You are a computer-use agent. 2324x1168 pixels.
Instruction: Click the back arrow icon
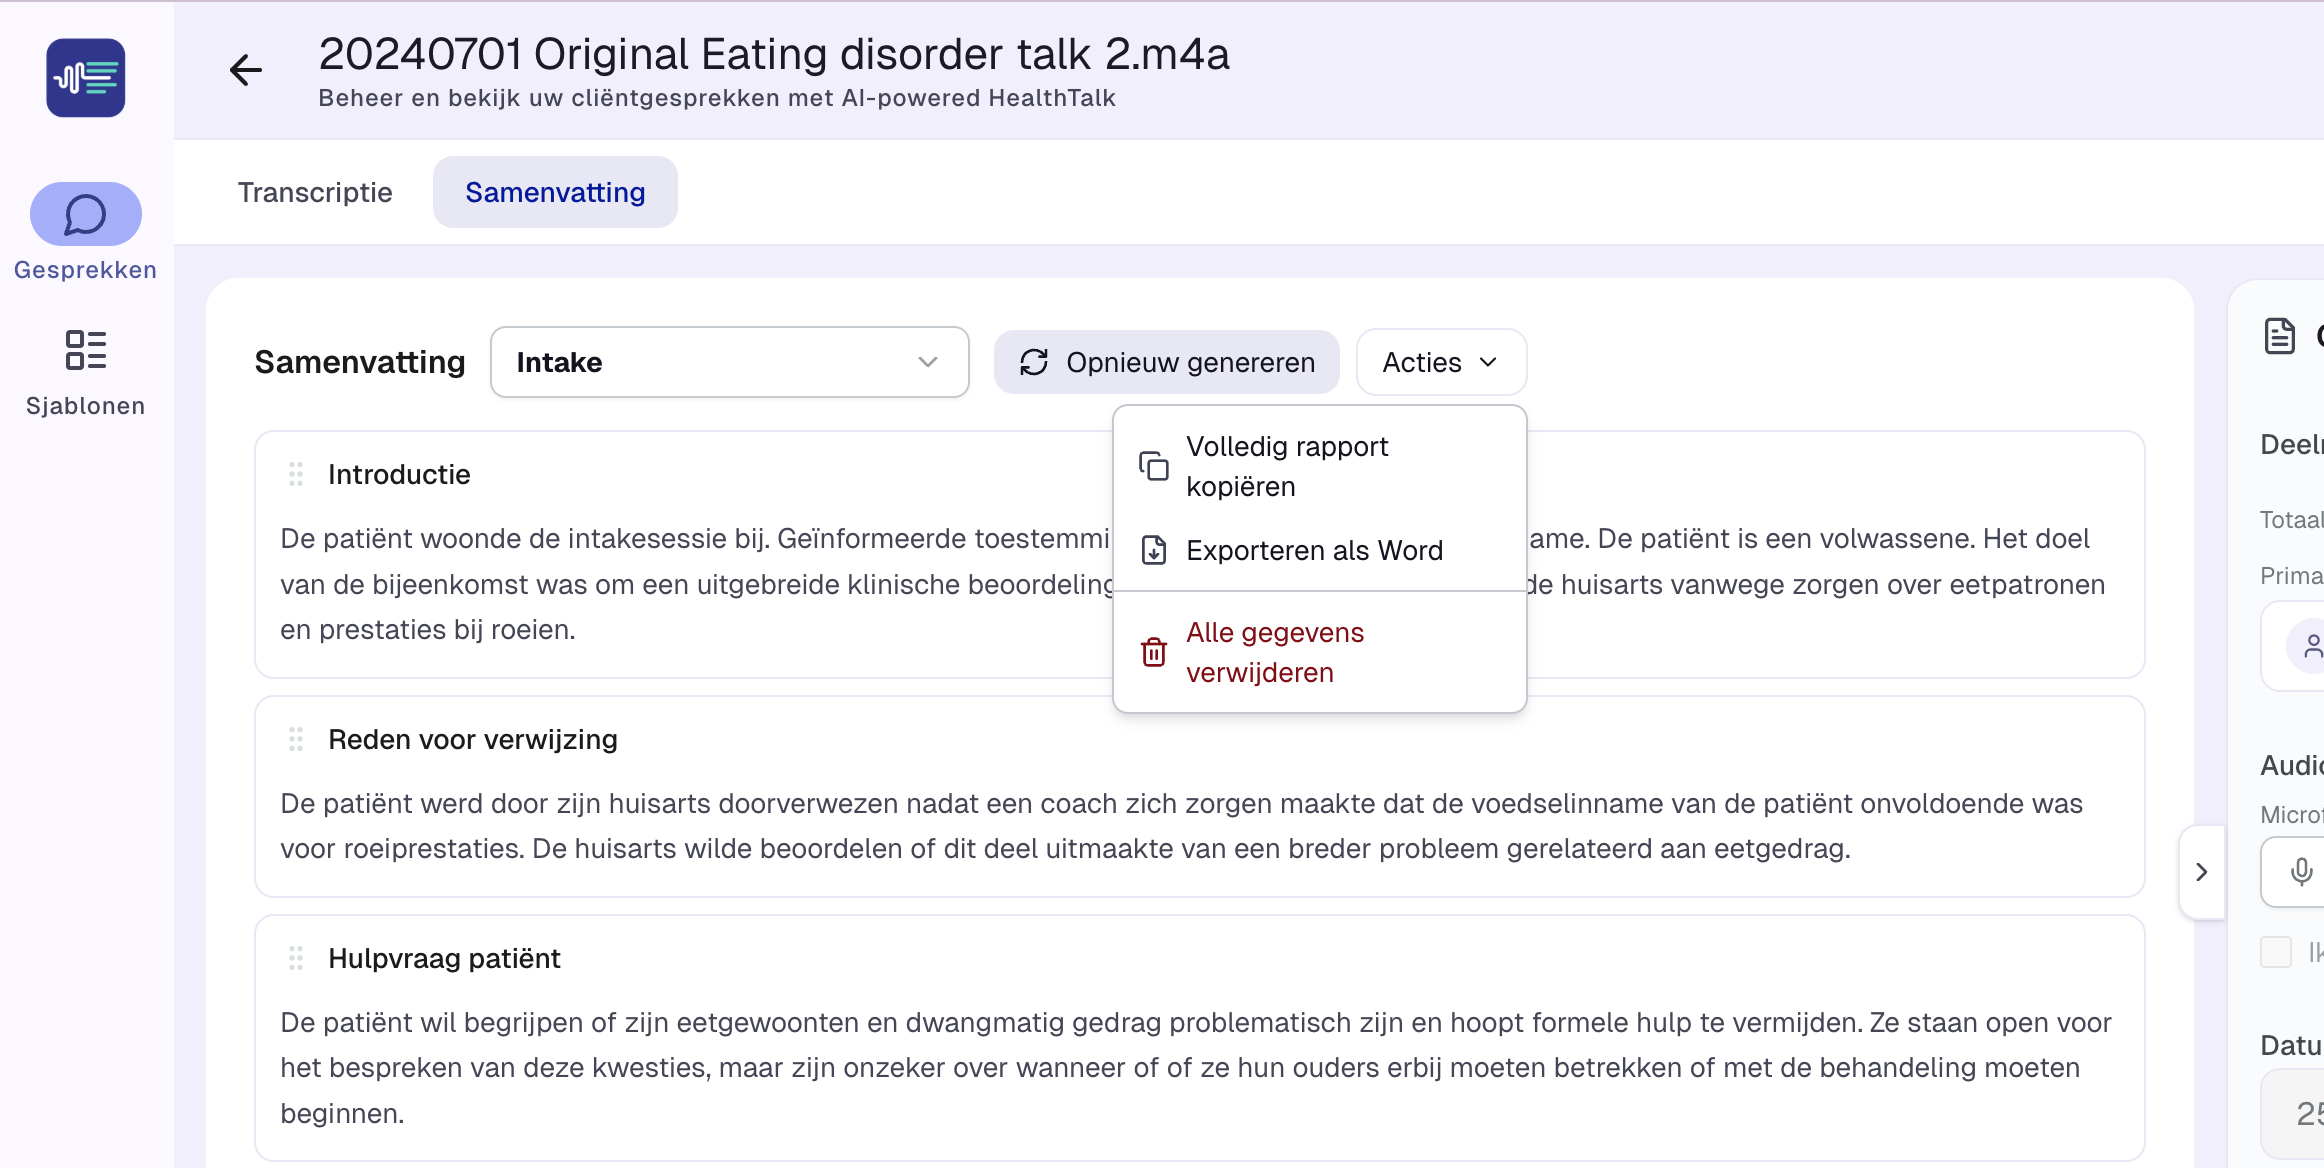coord(245,70)
